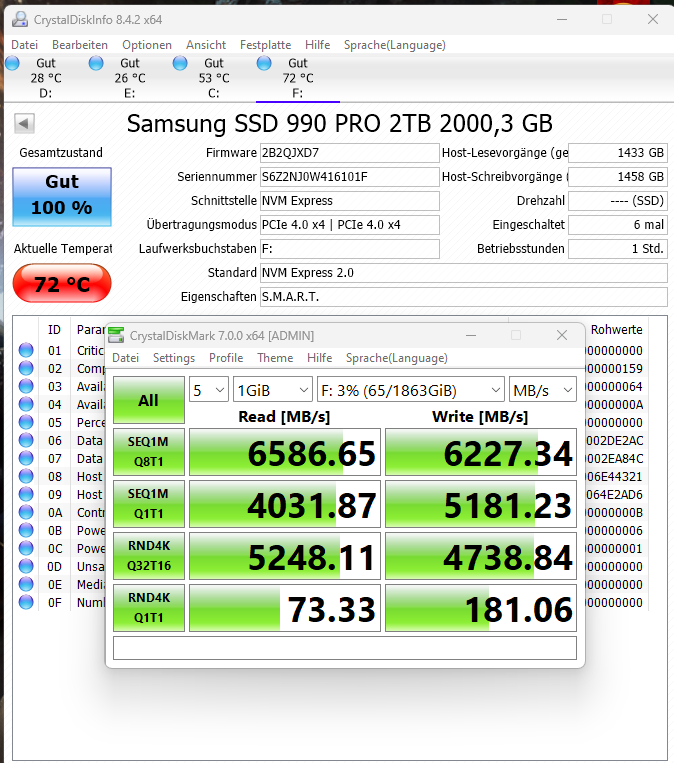Click the Übertragungsmodus field PCIe 4.0 x4
Image resolution: width=674 pixels, height=763 pixels.
(x=349, y=224)
